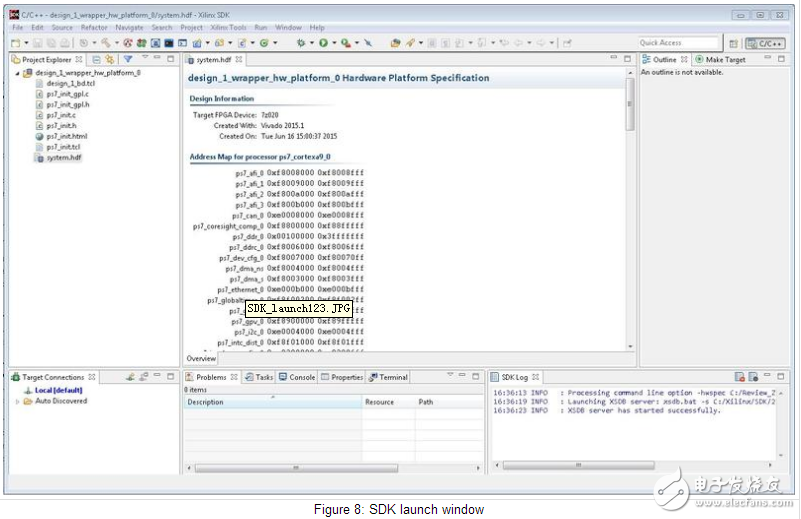Switch to the Console tab

click(x=301, y=377)
